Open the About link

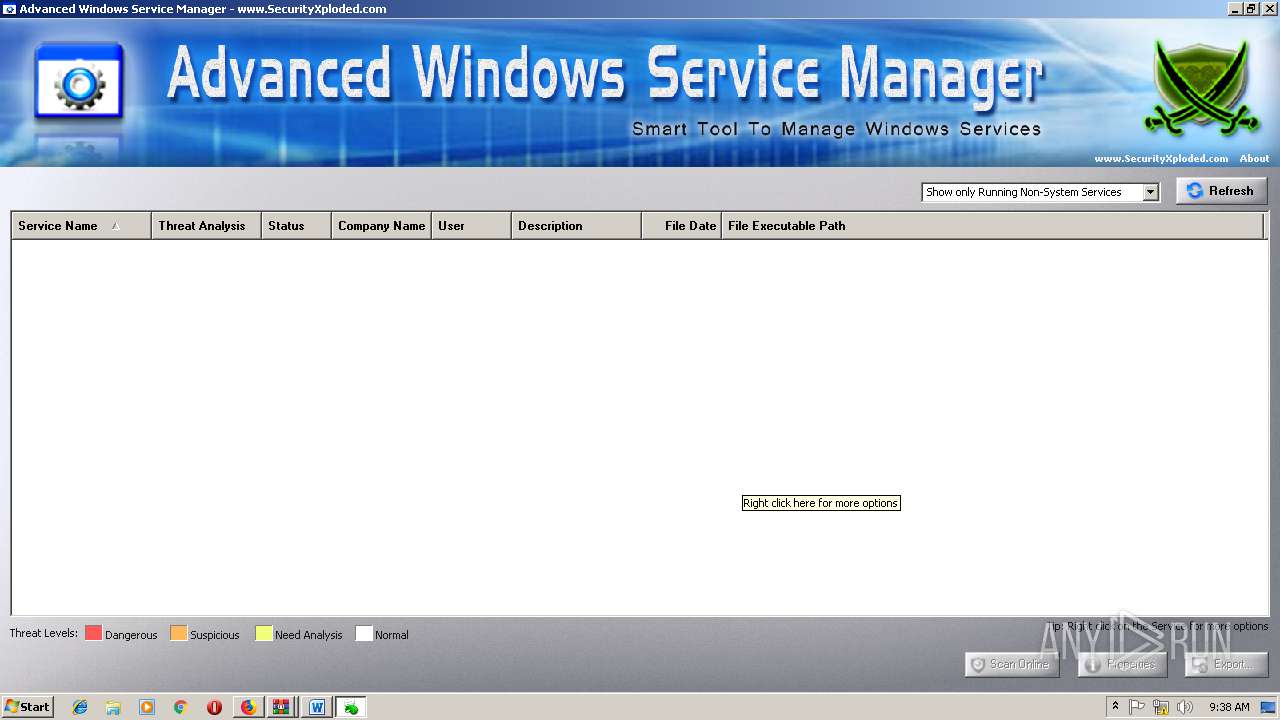click(1254, 158)
